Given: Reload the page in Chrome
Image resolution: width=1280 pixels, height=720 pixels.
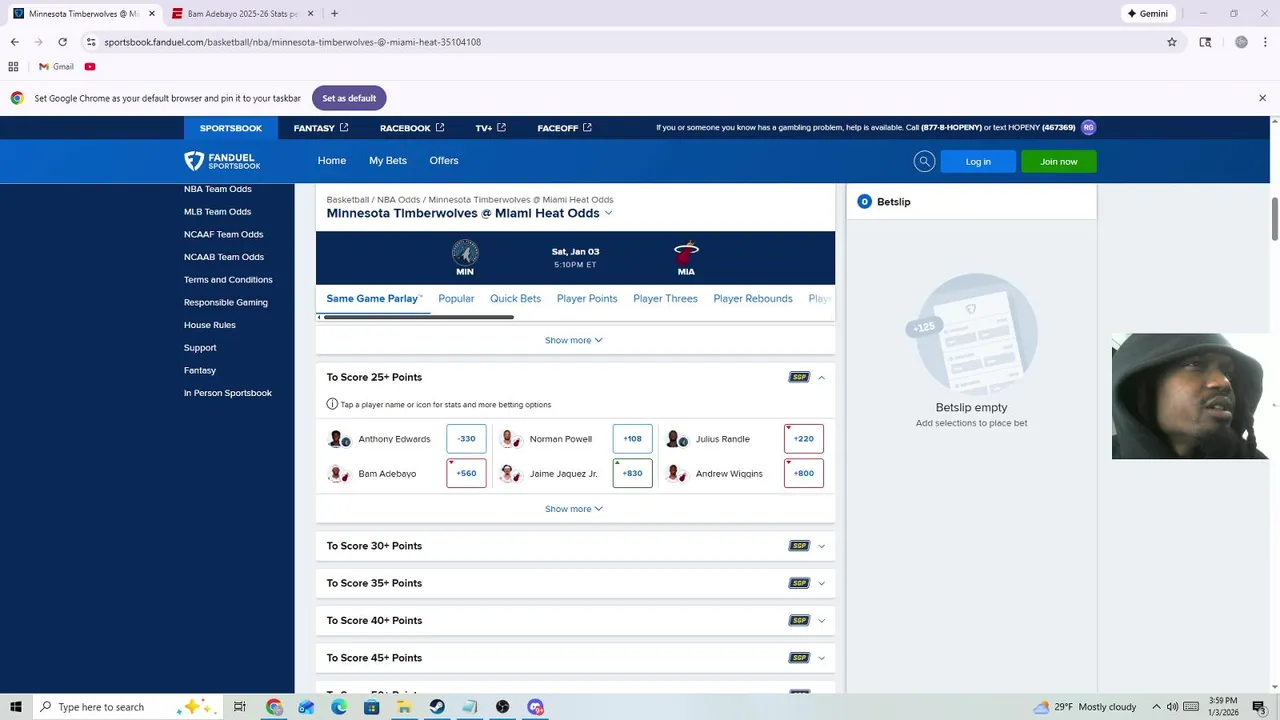Looking at the screenshot, I should click(62, 42).
